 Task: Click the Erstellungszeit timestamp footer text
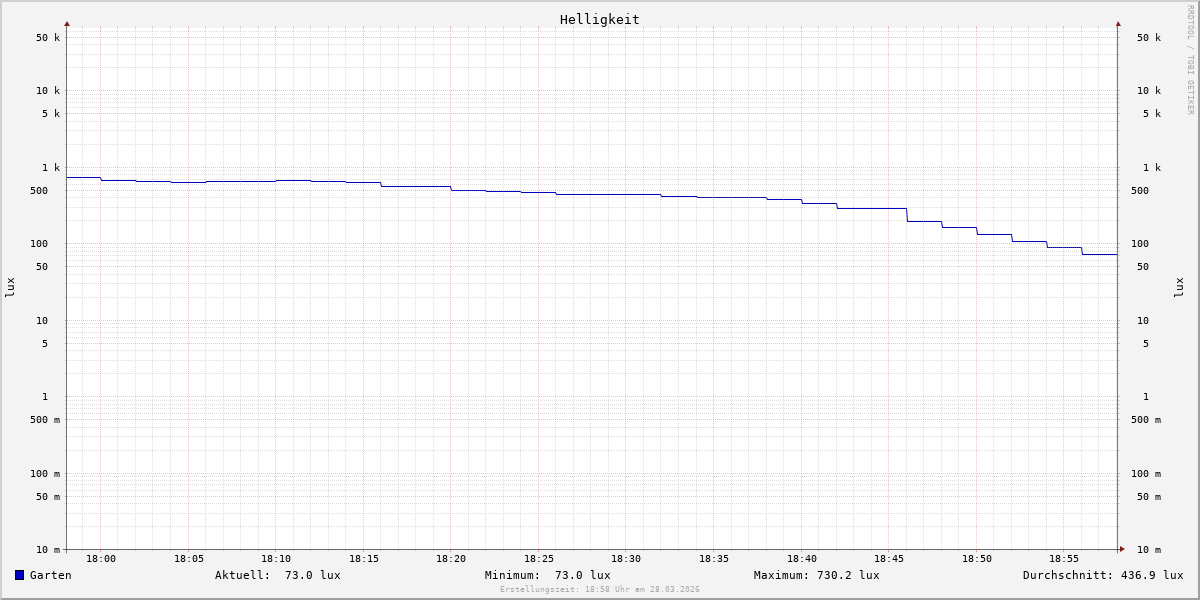point(599,590)
